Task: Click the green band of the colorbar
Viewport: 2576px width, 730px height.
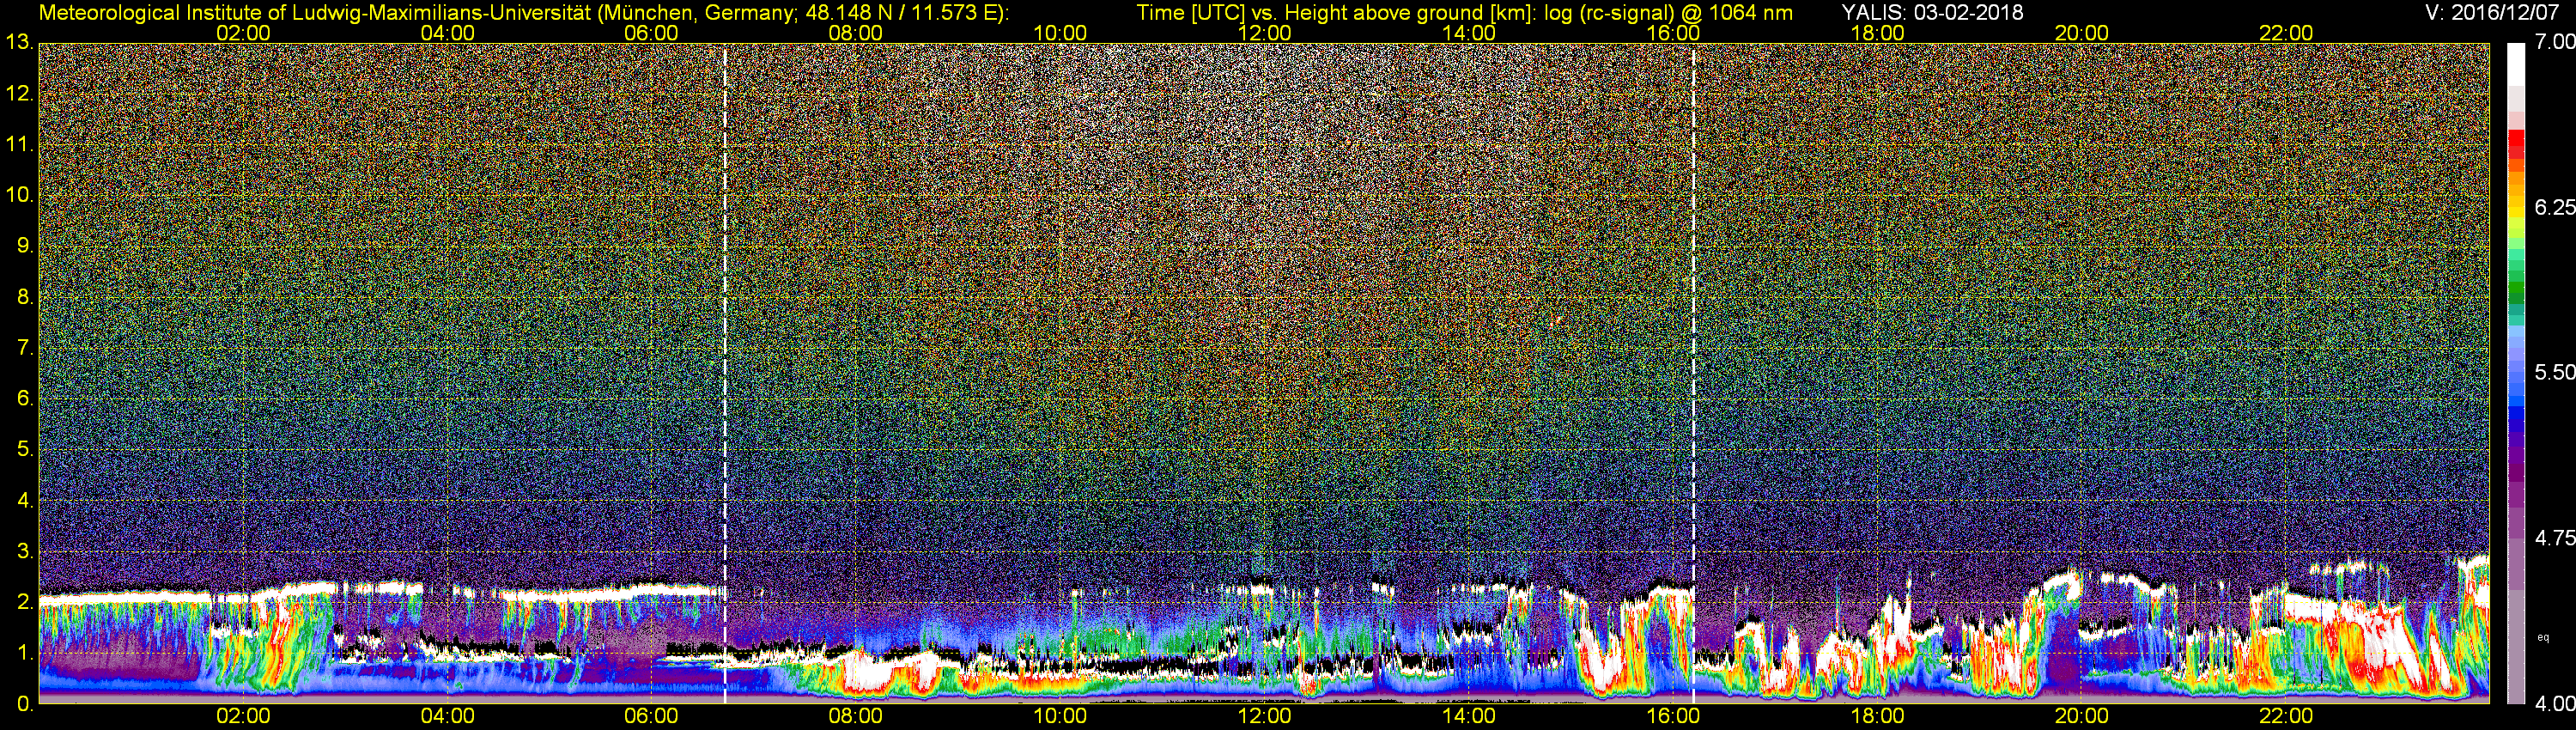Action: [2516, 288]
